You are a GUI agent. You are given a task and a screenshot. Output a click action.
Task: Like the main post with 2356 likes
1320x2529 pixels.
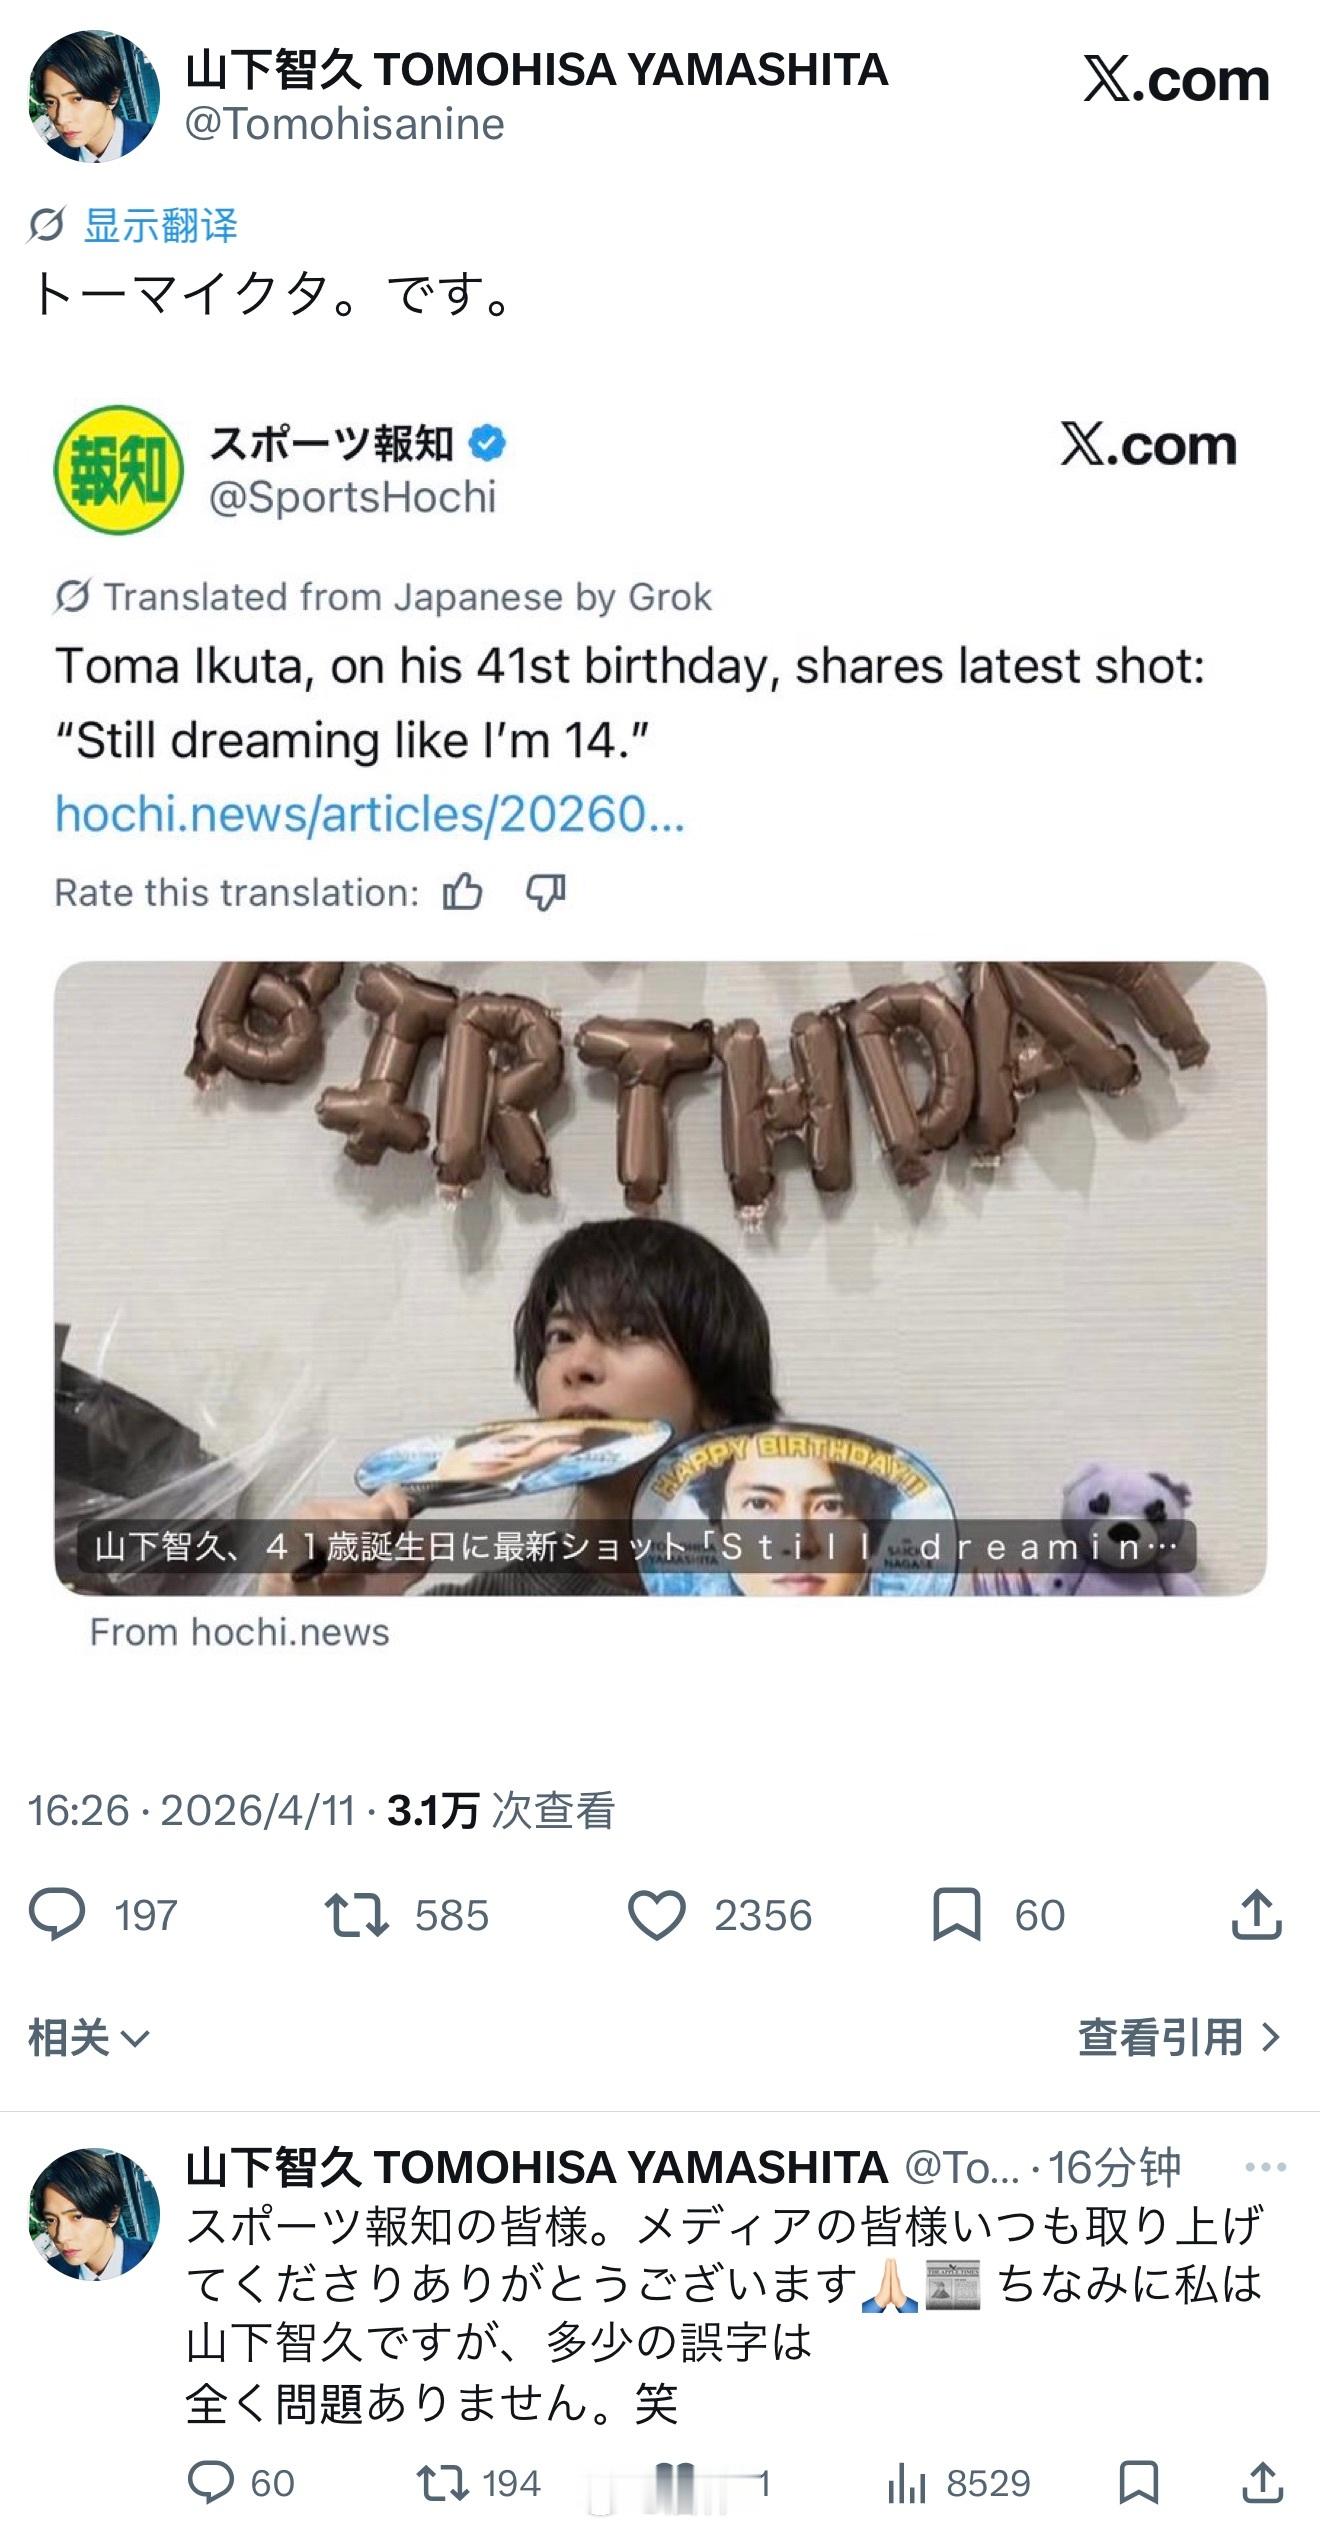[656, 1914]
